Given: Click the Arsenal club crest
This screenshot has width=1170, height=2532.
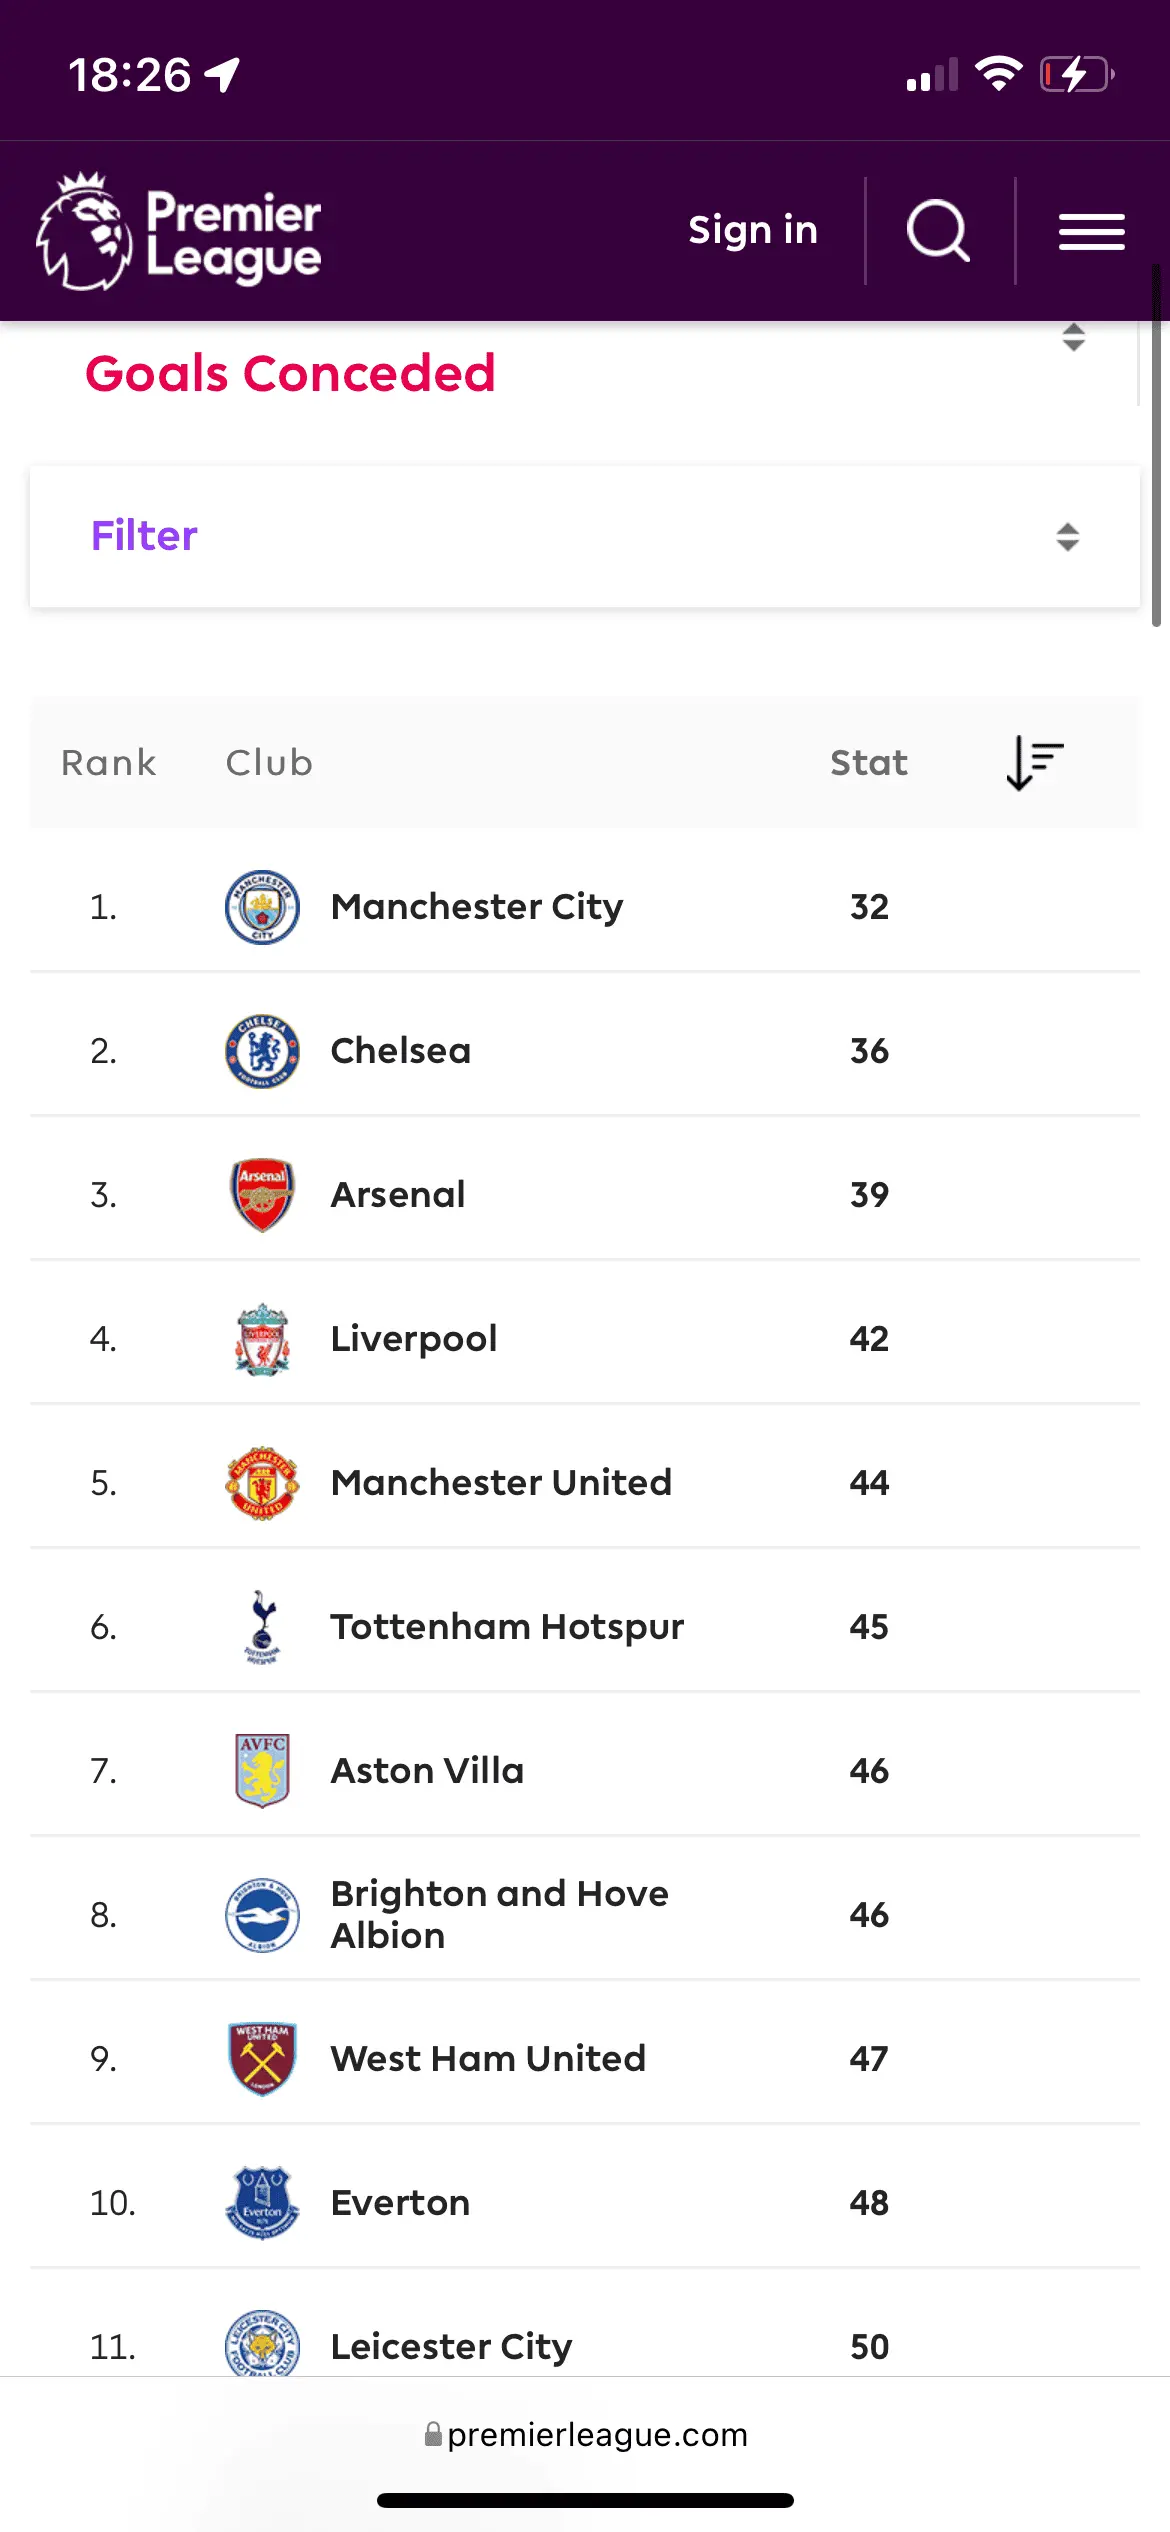Looking at the screenshot, I should click(x=262, y=1195).
